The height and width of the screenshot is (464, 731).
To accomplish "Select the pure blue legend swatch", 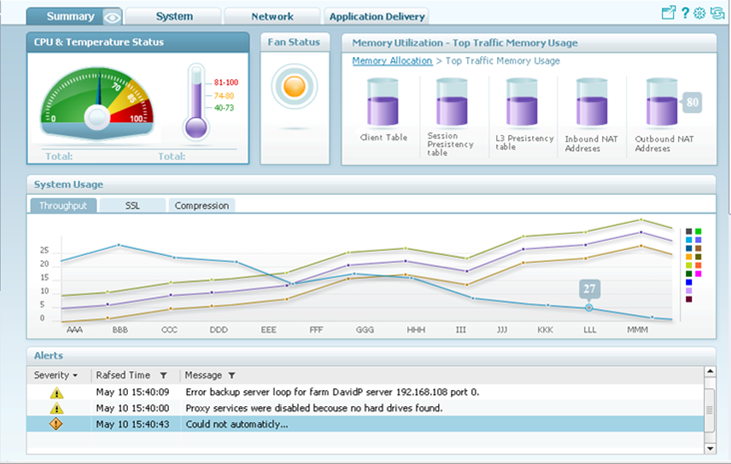I will (x=689, y=282).
